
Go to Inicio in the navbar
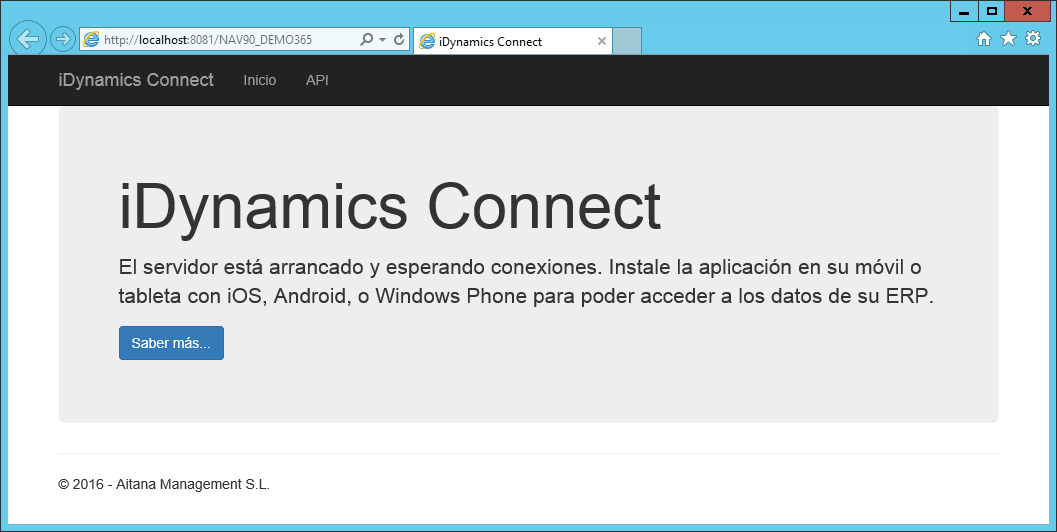coord(260,80)
